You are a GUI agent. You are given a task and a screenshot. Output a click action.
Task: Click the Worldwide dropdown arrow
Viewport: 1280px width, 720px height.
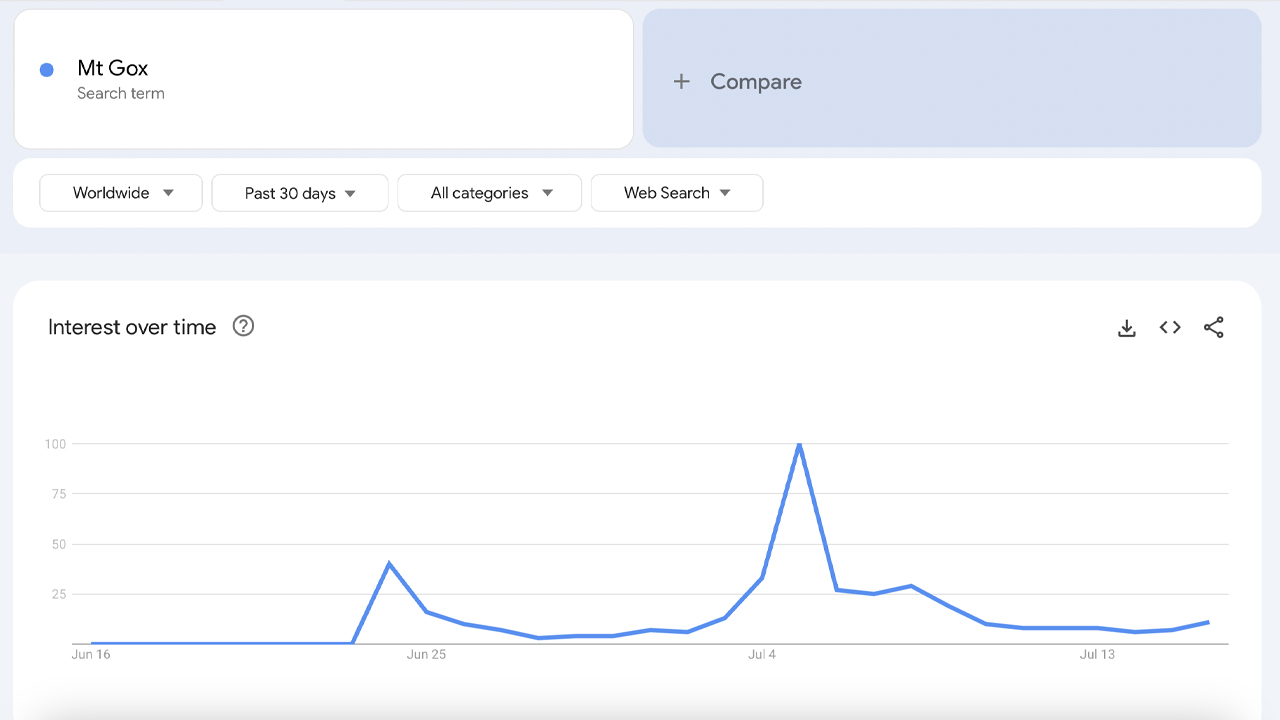(x=169, y=192)
